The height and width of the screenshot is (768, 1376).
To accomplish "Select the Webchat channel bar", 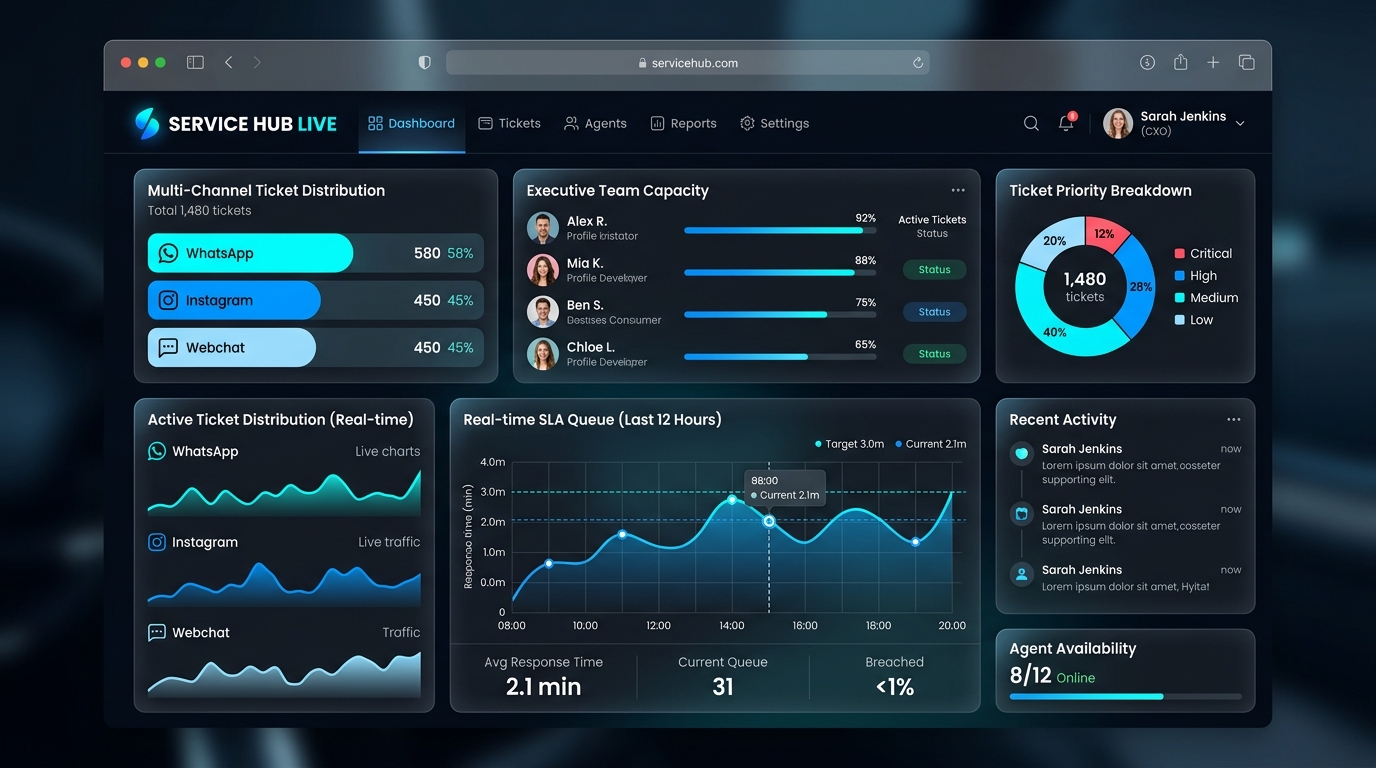I will (316, 347).
